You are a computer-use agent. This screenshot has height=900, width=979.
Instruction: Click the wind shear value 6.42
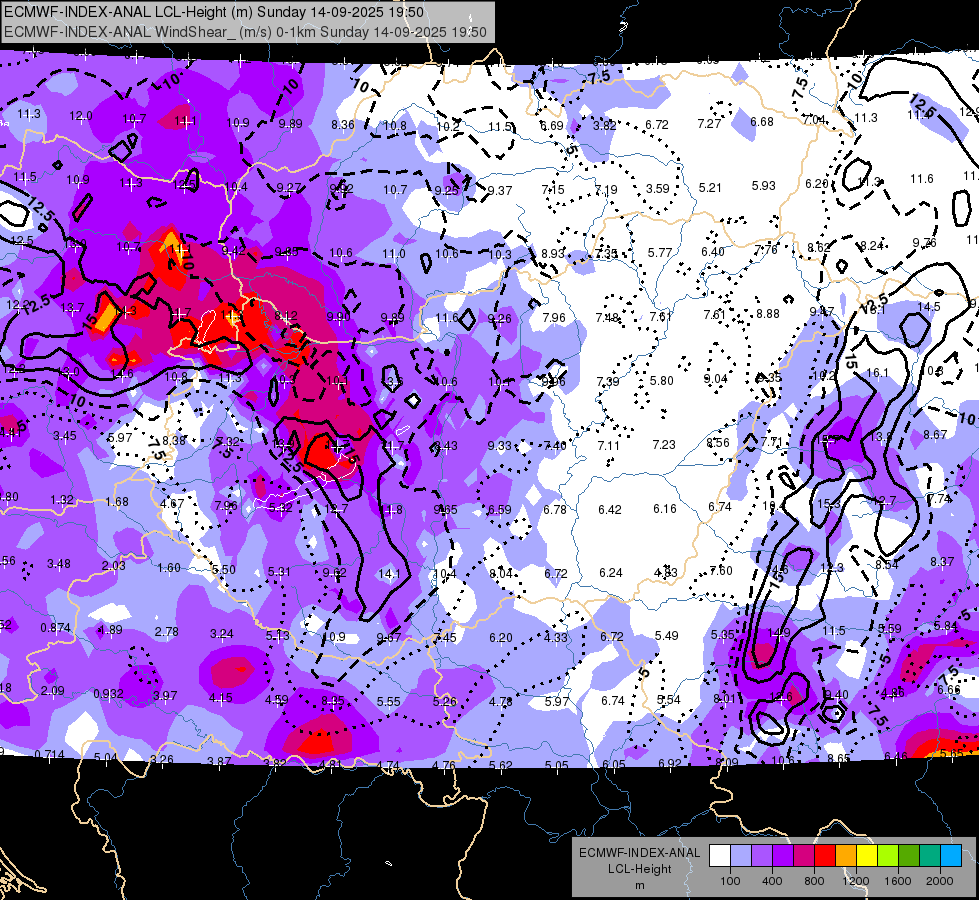click(609, 510)
